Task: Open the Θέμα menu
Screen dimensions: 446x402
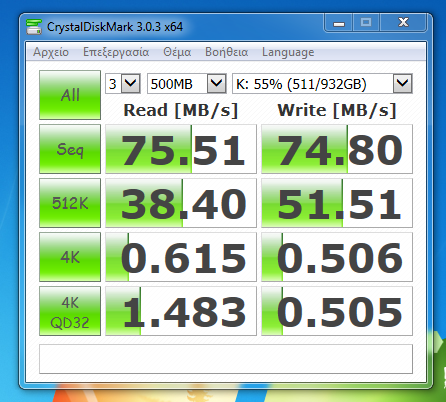Action: (x=177, y=52)
